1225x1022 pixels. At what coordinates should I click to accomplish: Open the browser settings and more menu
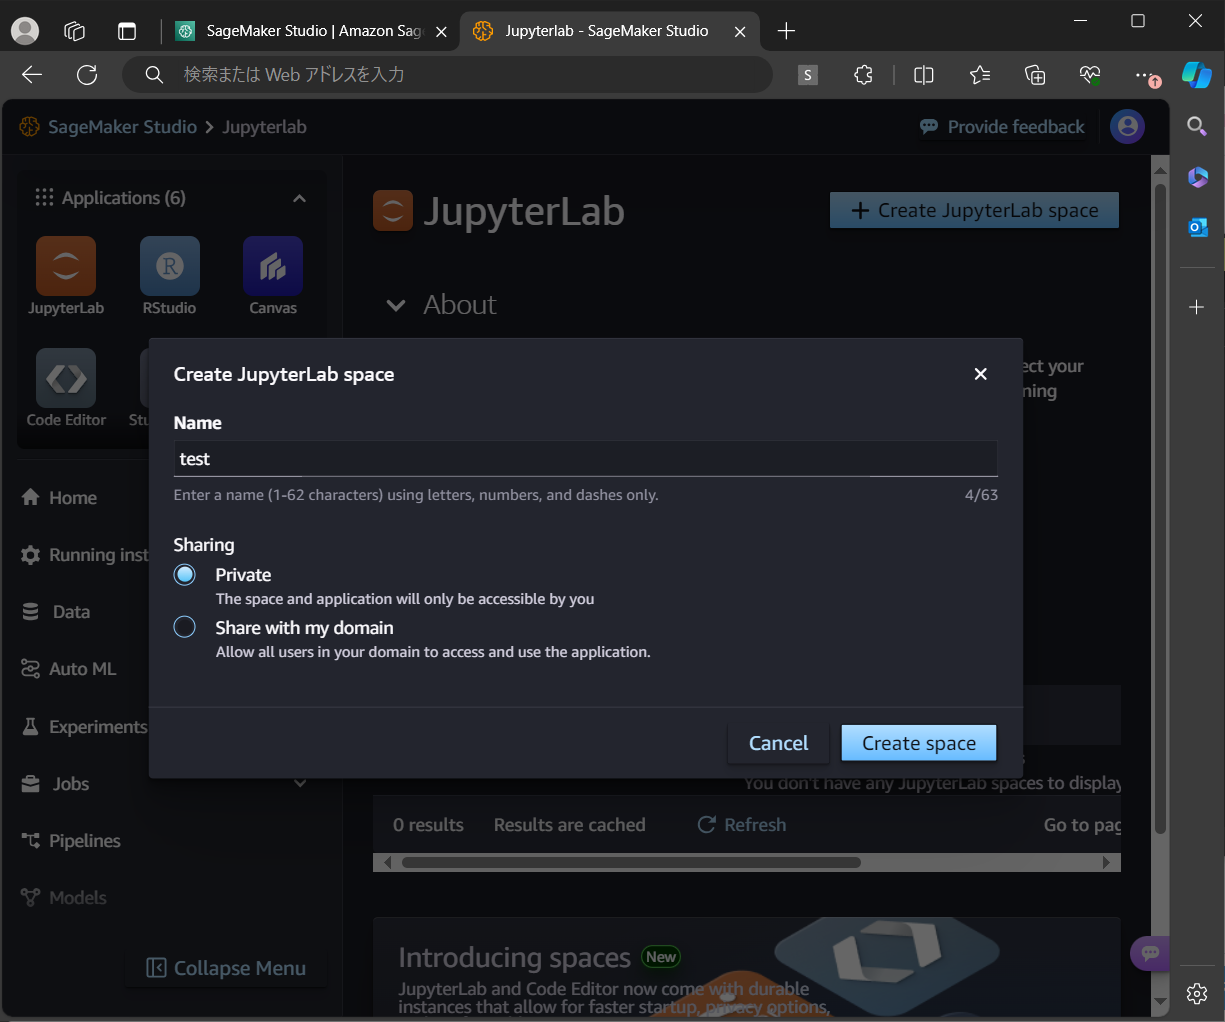1146,75
